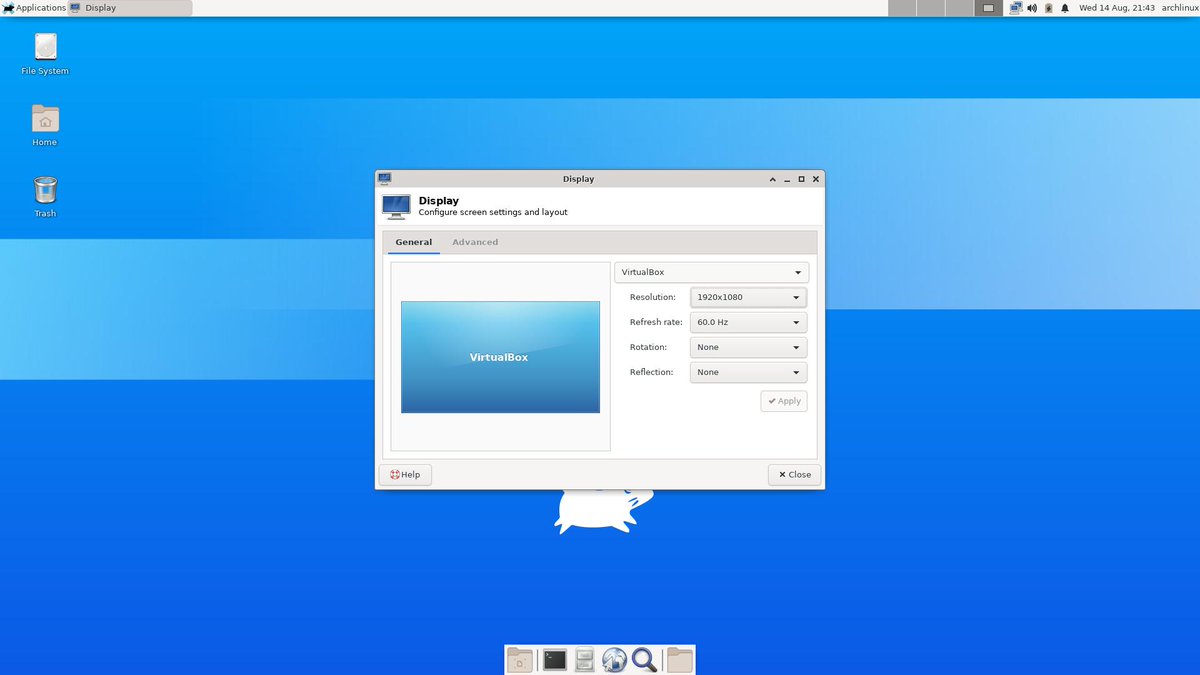Click the battery power manager tray icon

[x=1048, y=8]
